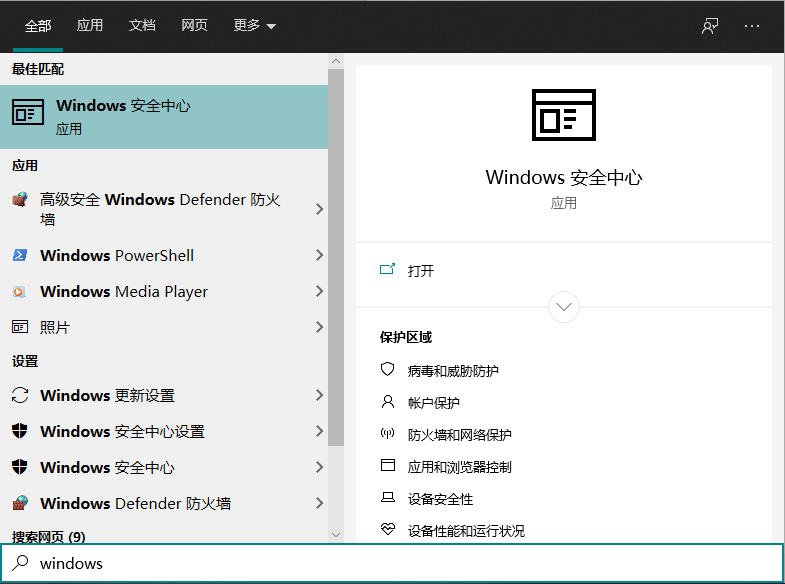
Task: Click the Windows Update settings sync icon
Action: click(x=19, y=395)
